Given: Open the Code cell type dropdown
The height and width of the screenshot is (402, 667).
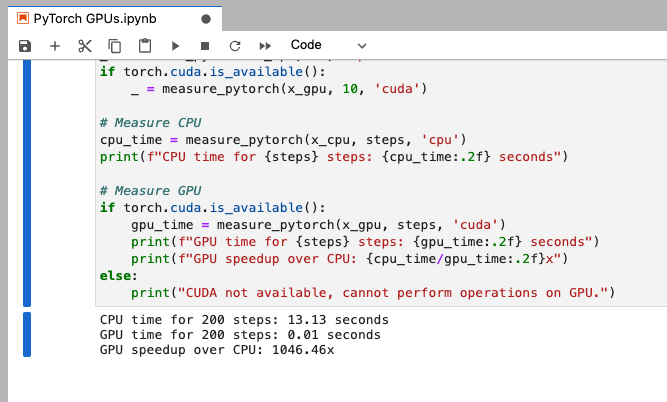Looking at the screenshot, I should (328, 46).
